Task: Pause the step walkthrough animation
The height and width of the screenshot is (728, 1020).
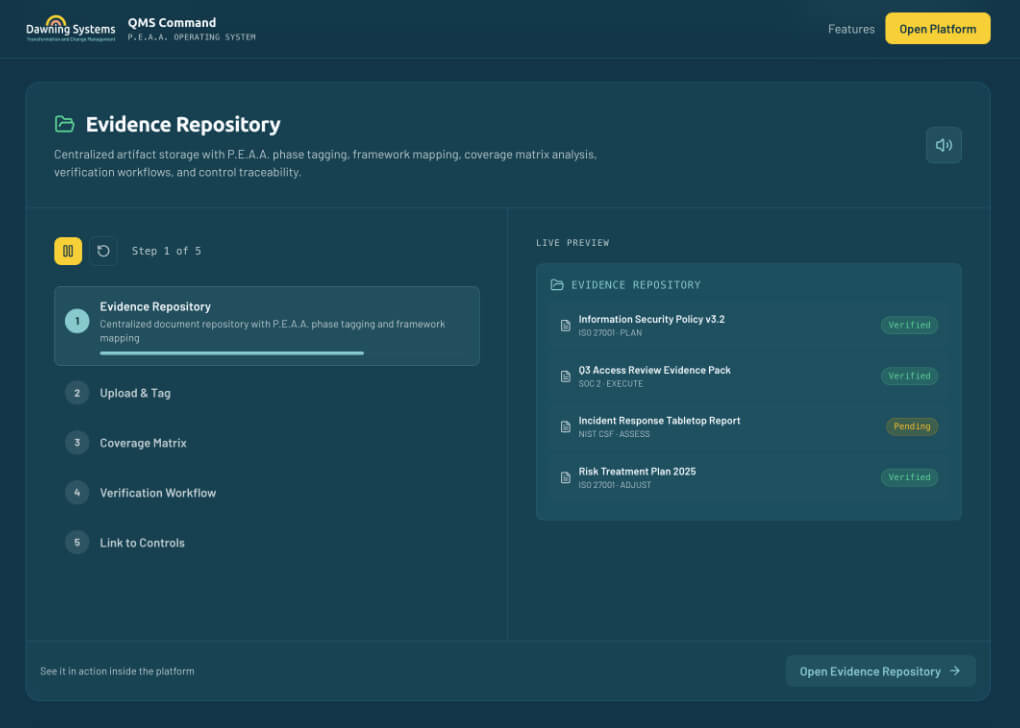Action: (x=68, y=251)
